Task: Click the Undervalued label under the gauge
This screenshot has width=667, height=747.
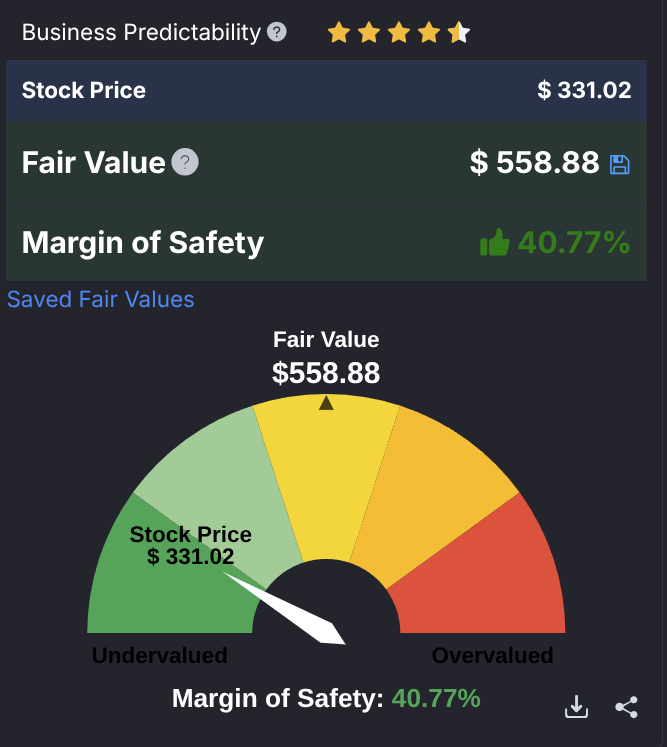Action: click(x=160, y=656)
